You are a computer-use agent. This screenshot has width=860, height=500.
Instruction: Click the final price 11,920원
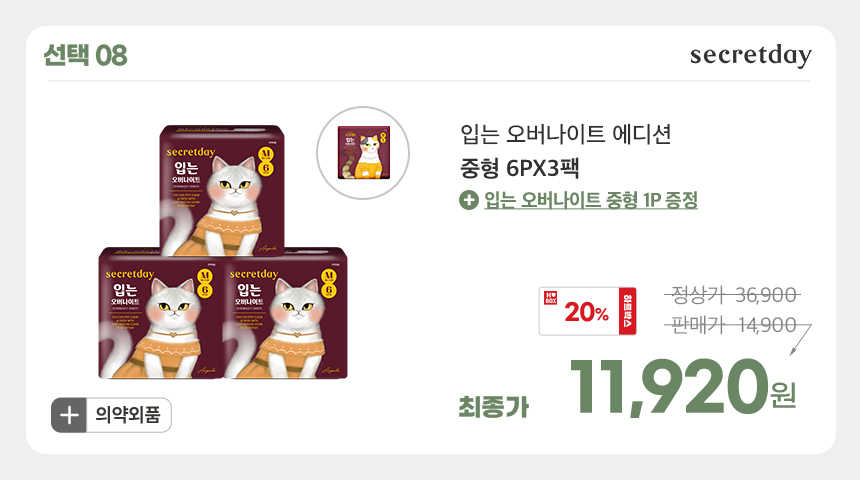pos(683,387)
